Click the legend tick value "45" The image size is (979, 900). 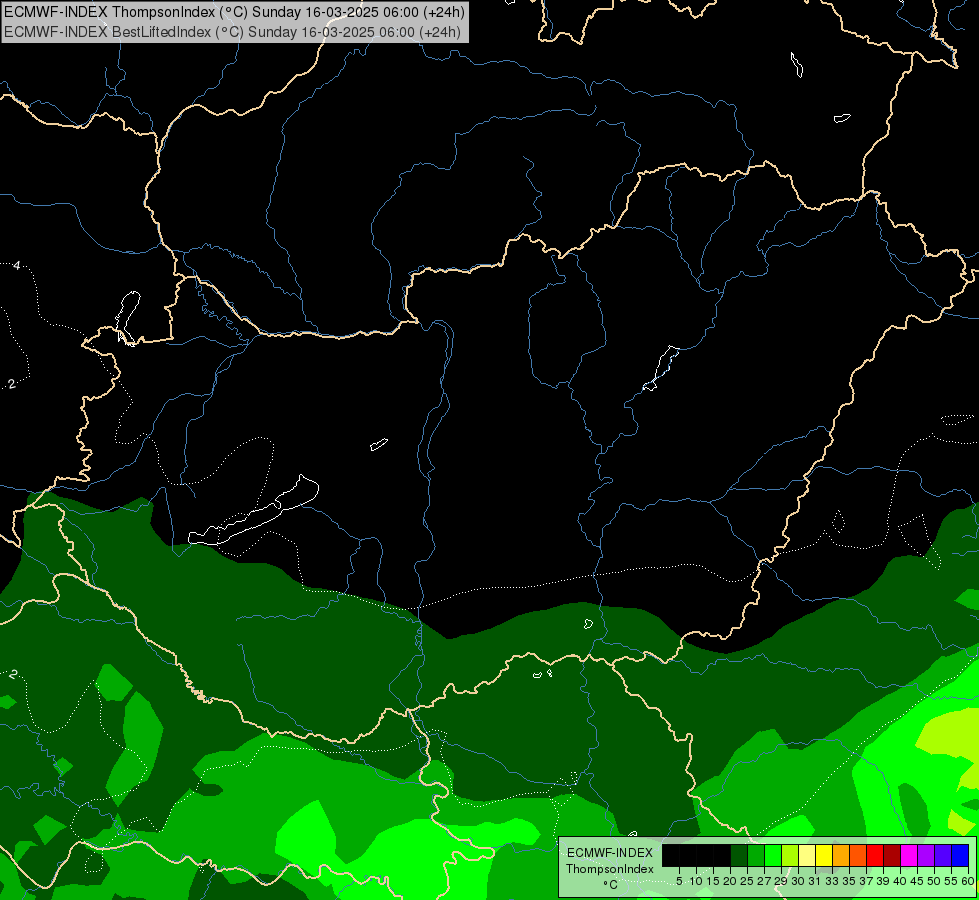click(917, 881)
